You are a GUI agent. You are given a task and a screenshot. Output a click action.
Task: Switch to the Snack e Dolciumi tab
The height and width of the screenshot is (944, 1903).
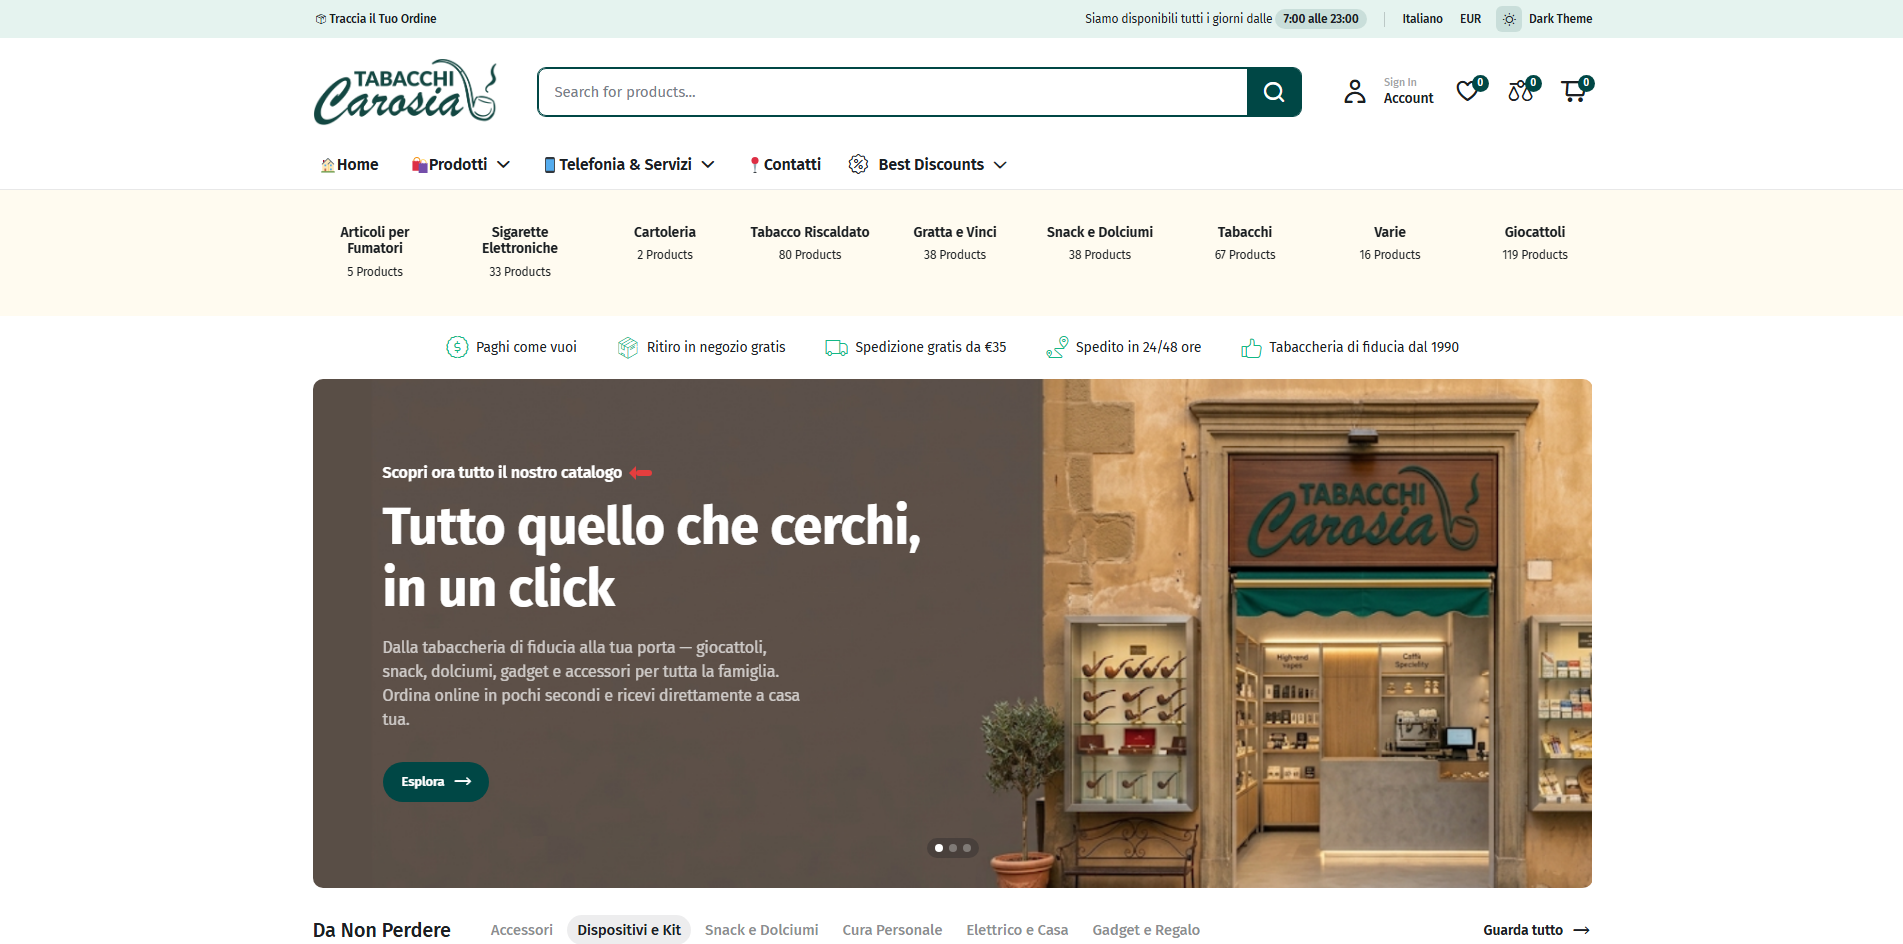pos(761,930)
